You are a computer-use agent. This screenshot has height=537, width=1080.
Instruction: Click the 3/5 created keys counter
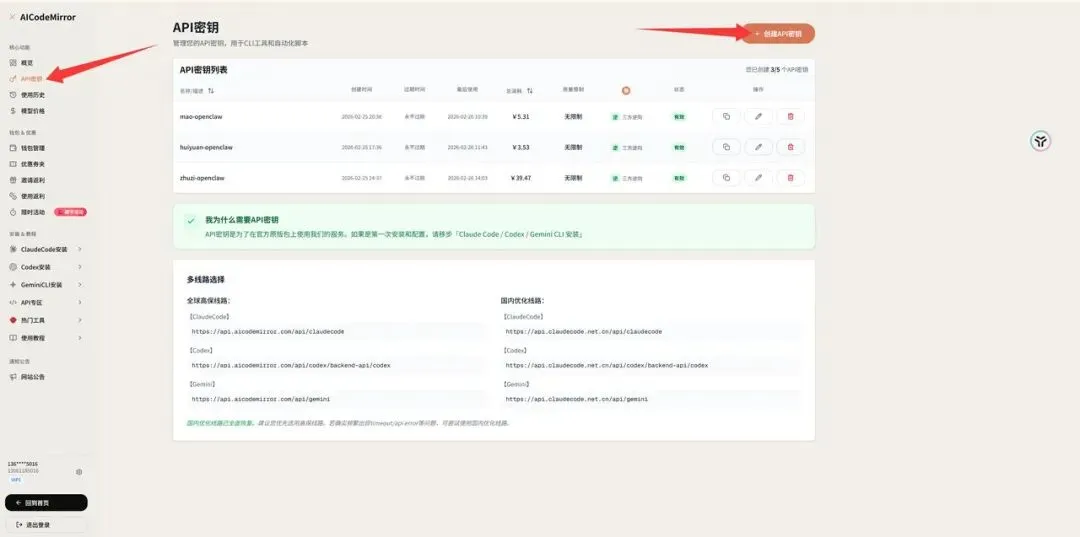776,70
